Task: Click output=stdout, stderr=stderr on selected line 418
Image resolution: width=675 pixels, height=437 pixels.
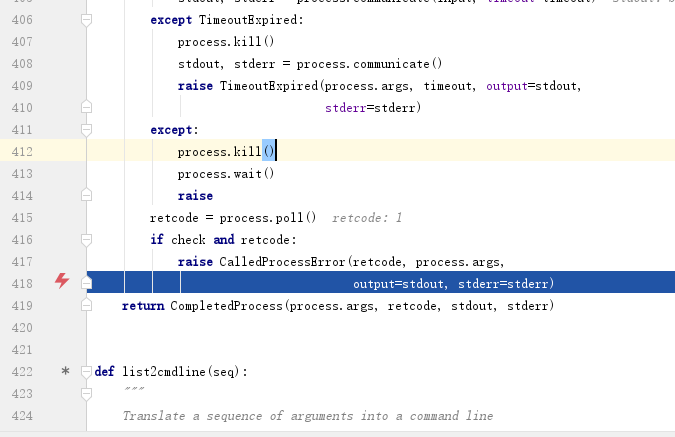Action: tap(451, 284)
